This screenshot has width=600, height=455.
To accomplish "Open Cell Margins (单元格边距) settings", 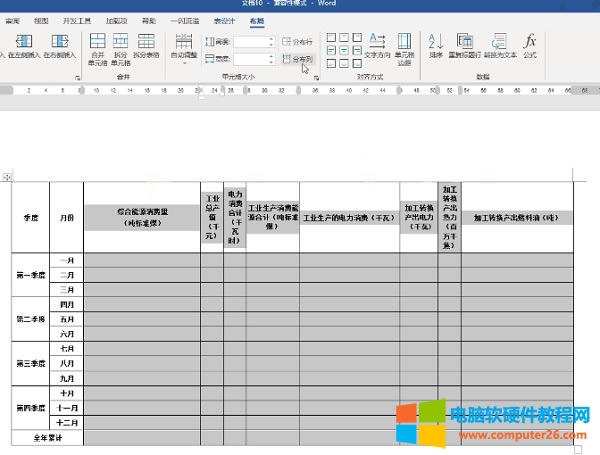I will pyautogui.click(x=403, y=46).
